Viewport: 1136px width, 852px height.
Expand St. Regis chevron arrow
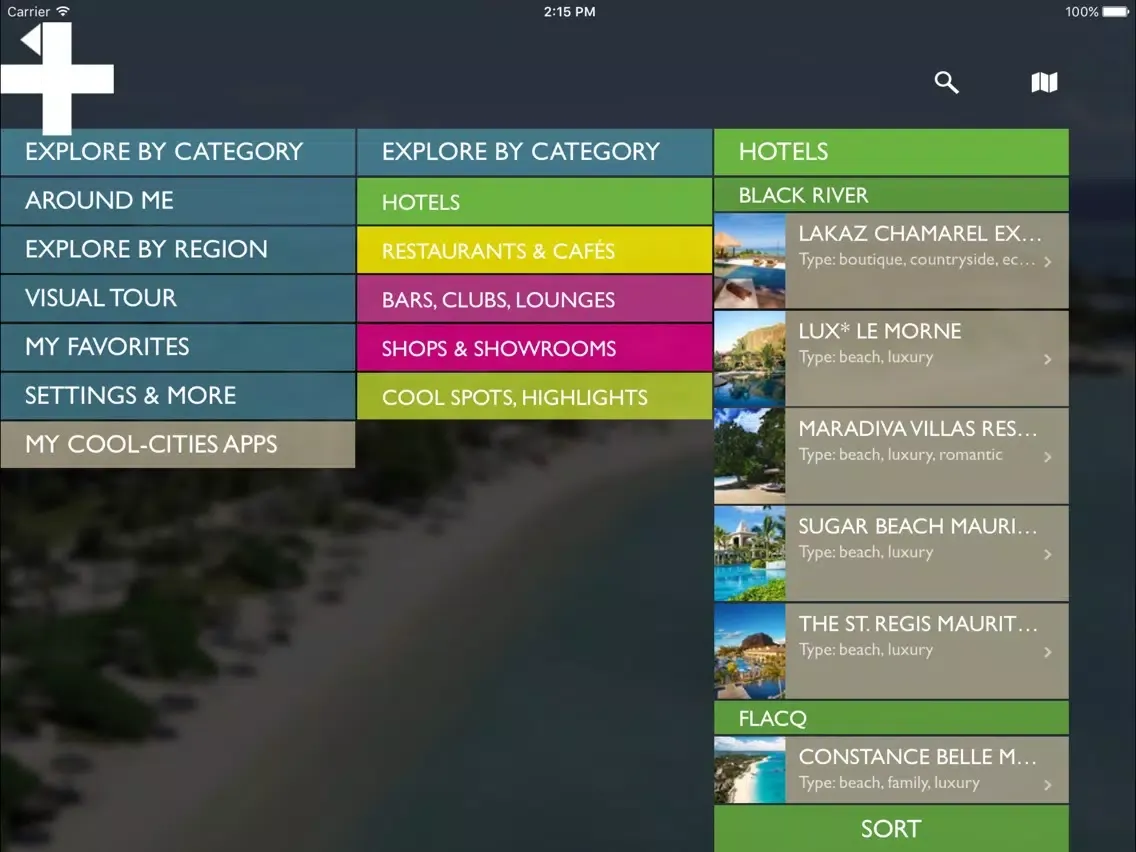coord(1048,653)
